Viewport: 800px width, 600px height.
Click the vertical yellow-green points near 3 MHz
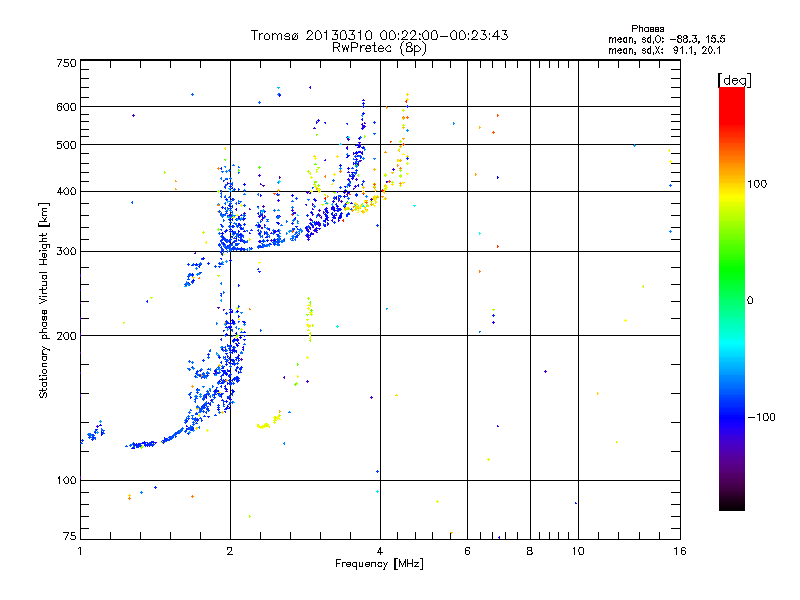(x=309, y=319)
